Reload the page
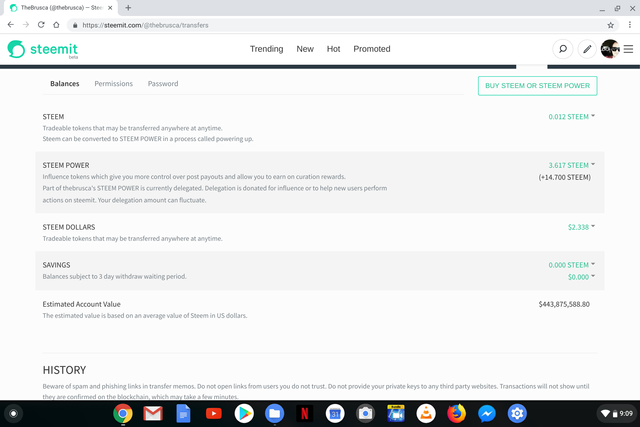Screen dimensions: 640x427 coord(41,25)
